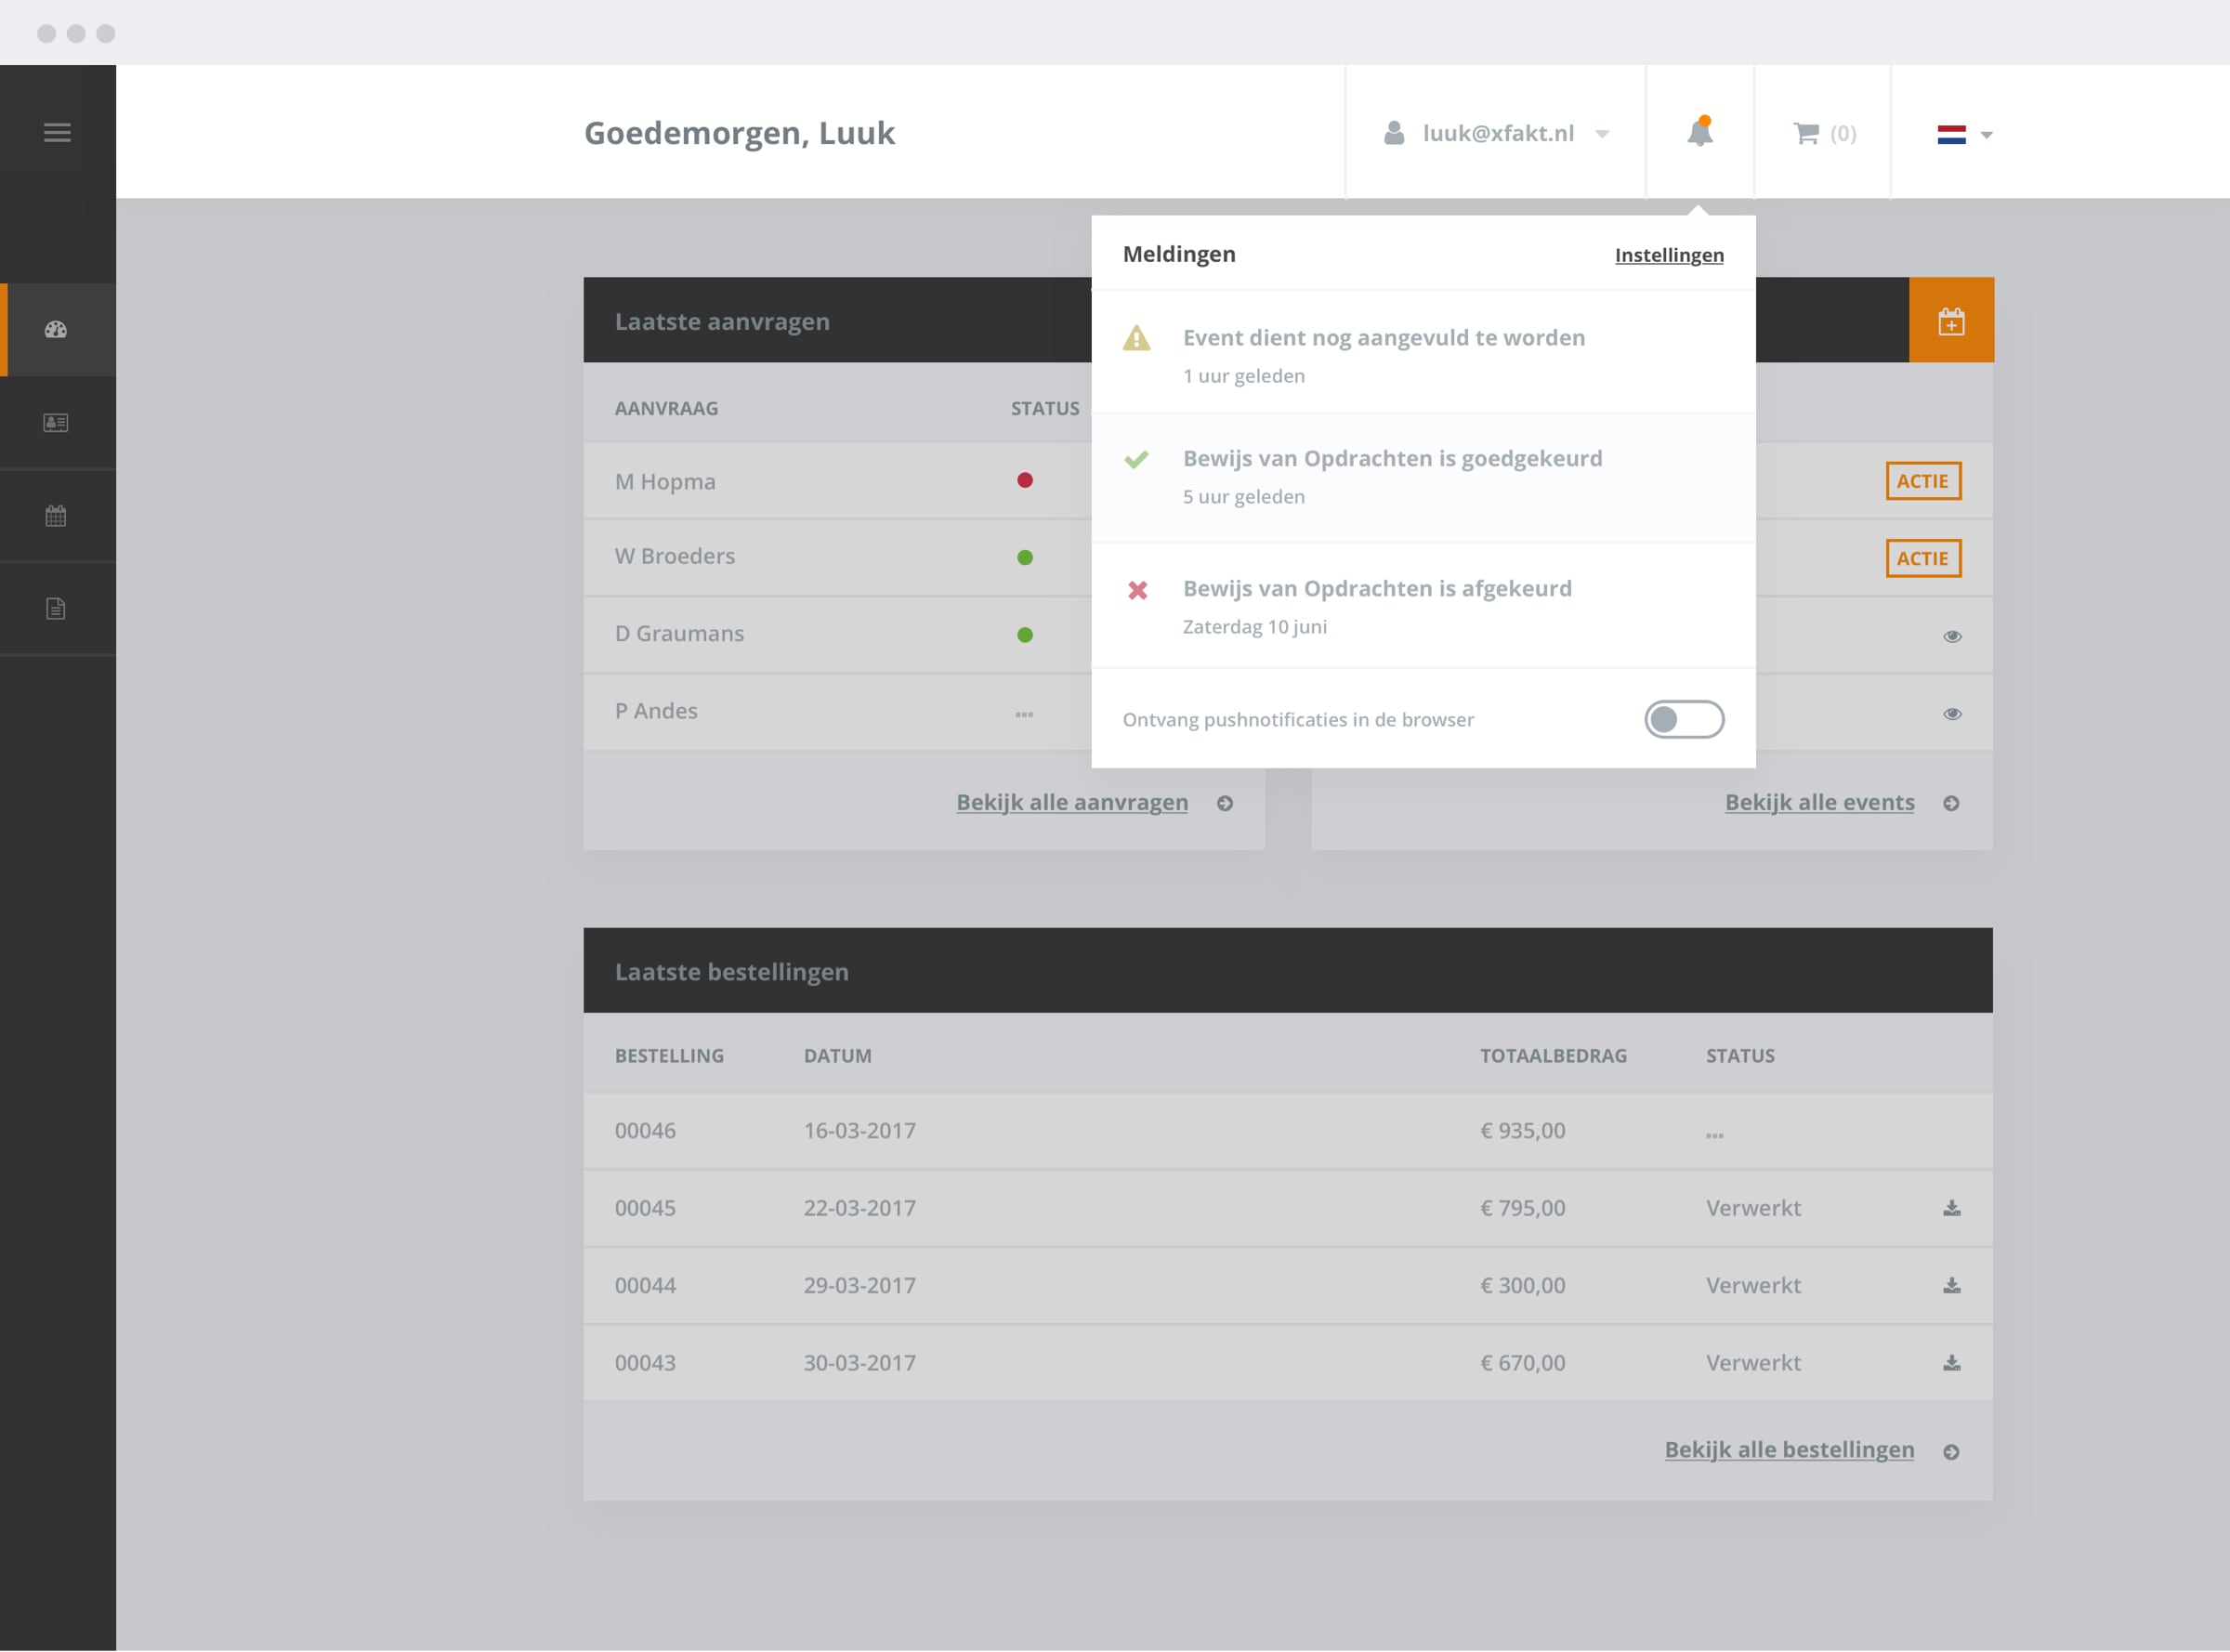
Task: Open the ID card sidebar icon
Action: (x=56, y=423)
